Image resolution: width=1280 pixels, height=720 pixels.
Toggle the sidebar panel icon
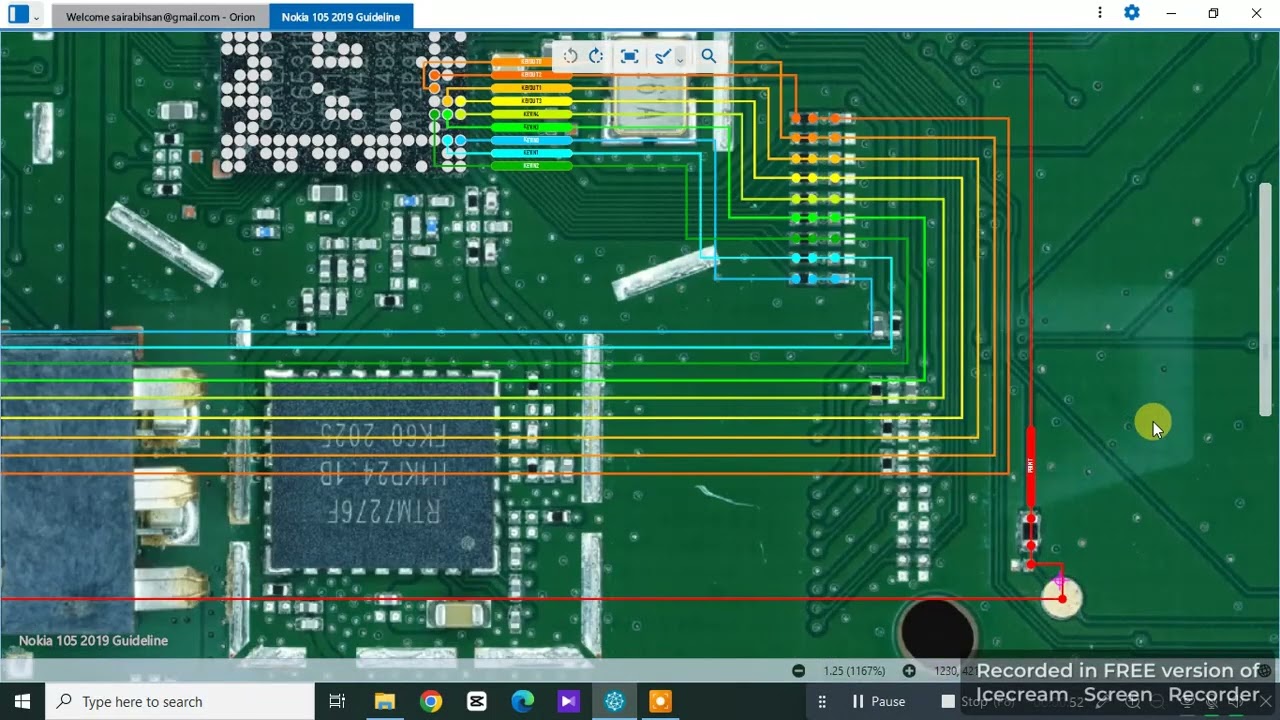pyautogui.click(x=18, y=14)
